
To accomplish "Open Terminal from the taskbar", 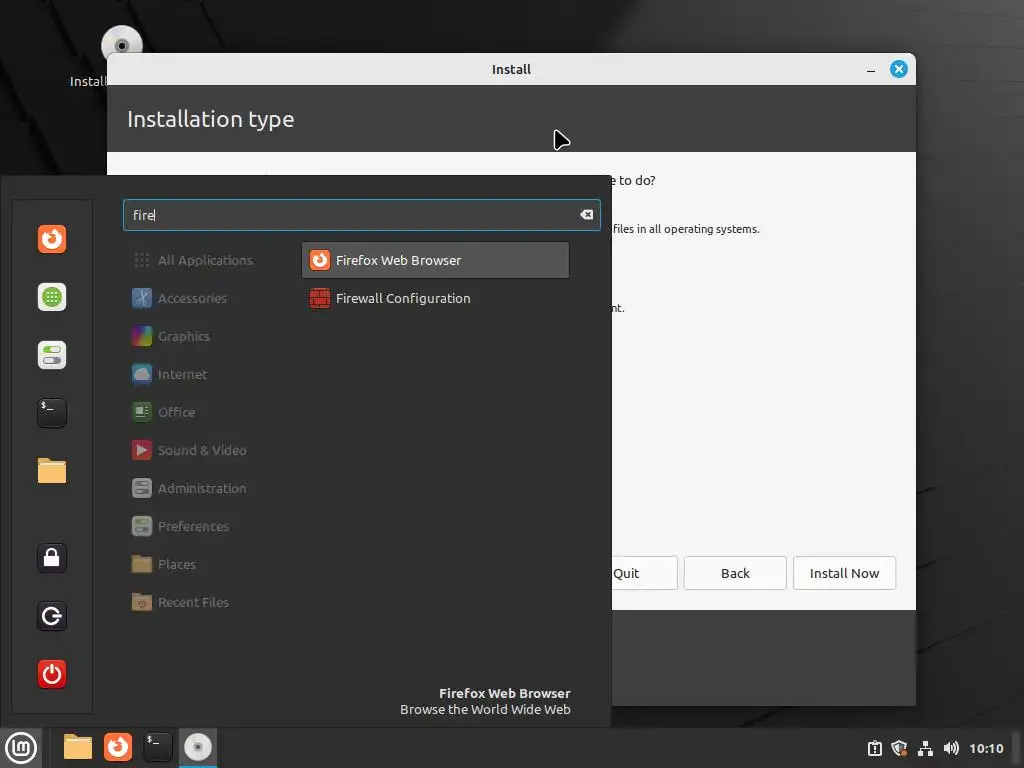I will point(157,747).
